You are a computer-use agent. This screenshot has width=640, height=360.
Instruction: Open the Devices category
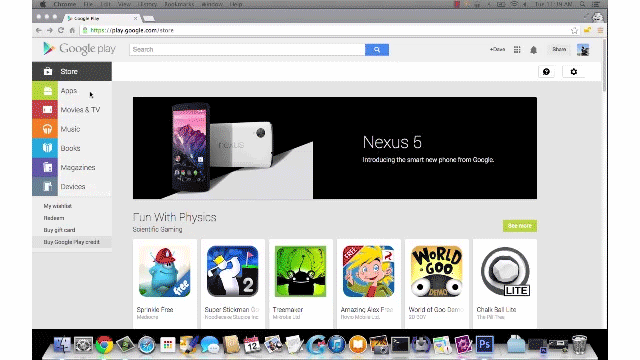pos(72,187)
